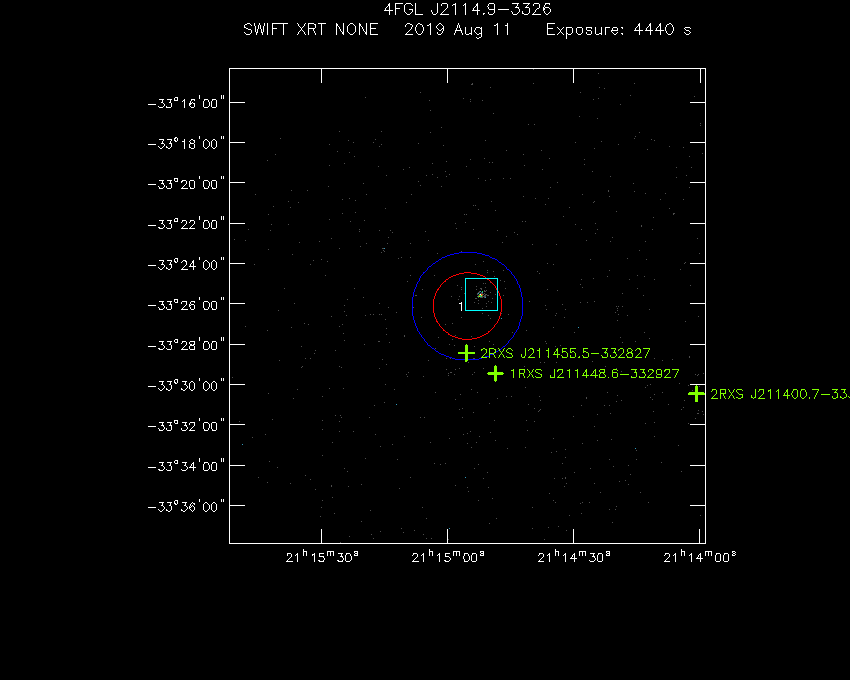Viewport: 850px width, 680px height.
Task: Click the -33°34'00" declination label
Action: coord(186,466)
